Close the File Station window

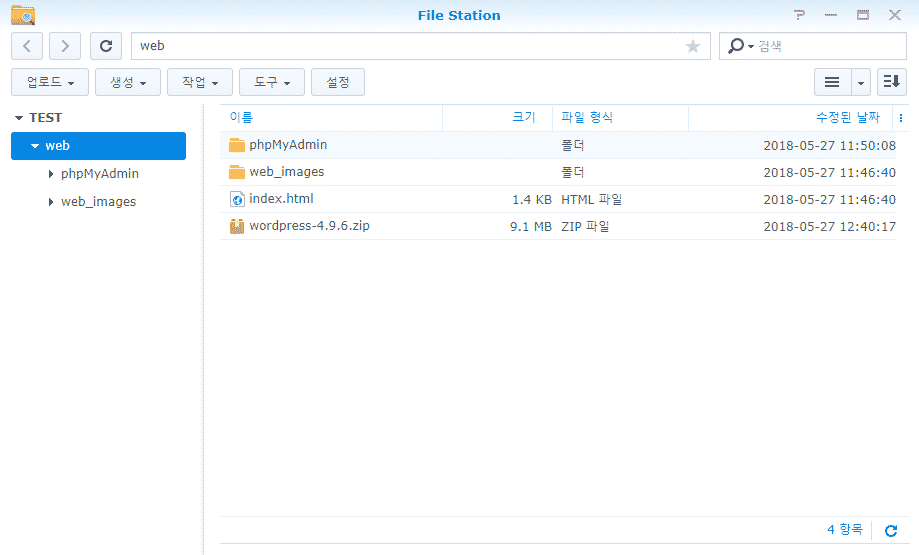tap(894, 15)
